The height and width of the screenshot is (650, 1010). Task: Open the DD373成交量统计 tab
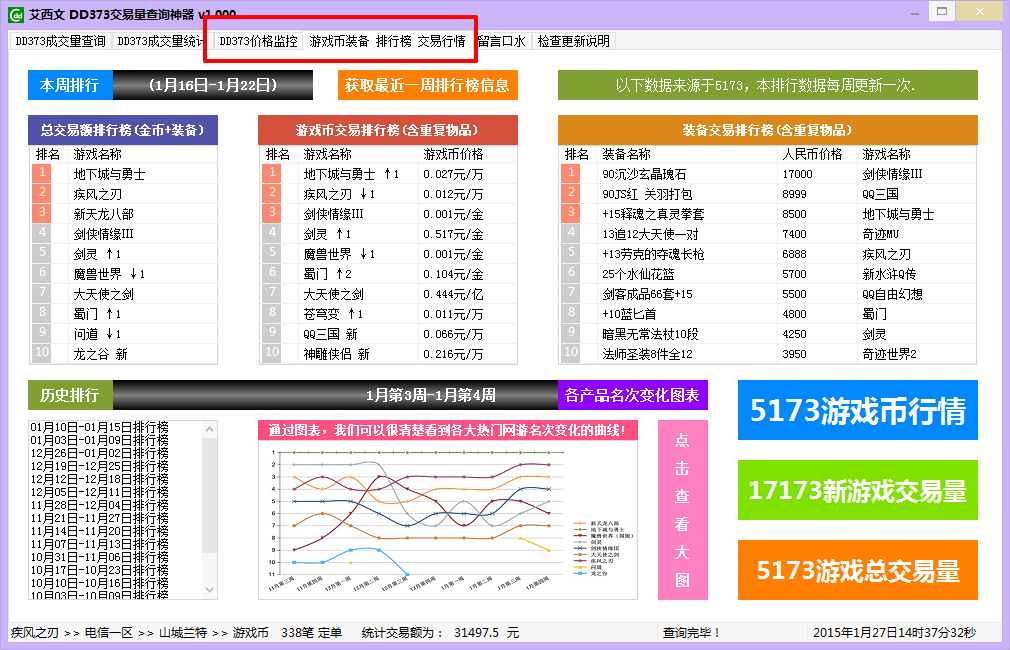(x=159, y=43)
